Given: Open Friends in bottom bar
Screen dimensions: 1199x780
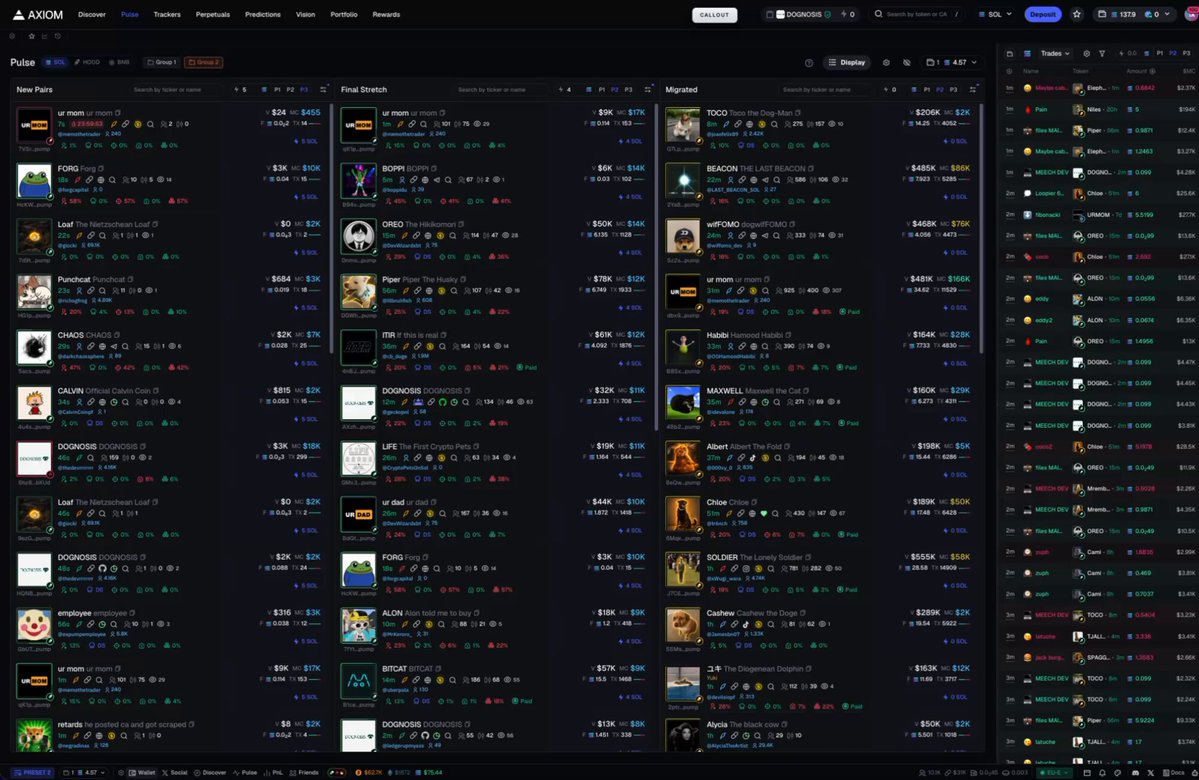Looking at the screenshot, I should click(x=304, y=772).
